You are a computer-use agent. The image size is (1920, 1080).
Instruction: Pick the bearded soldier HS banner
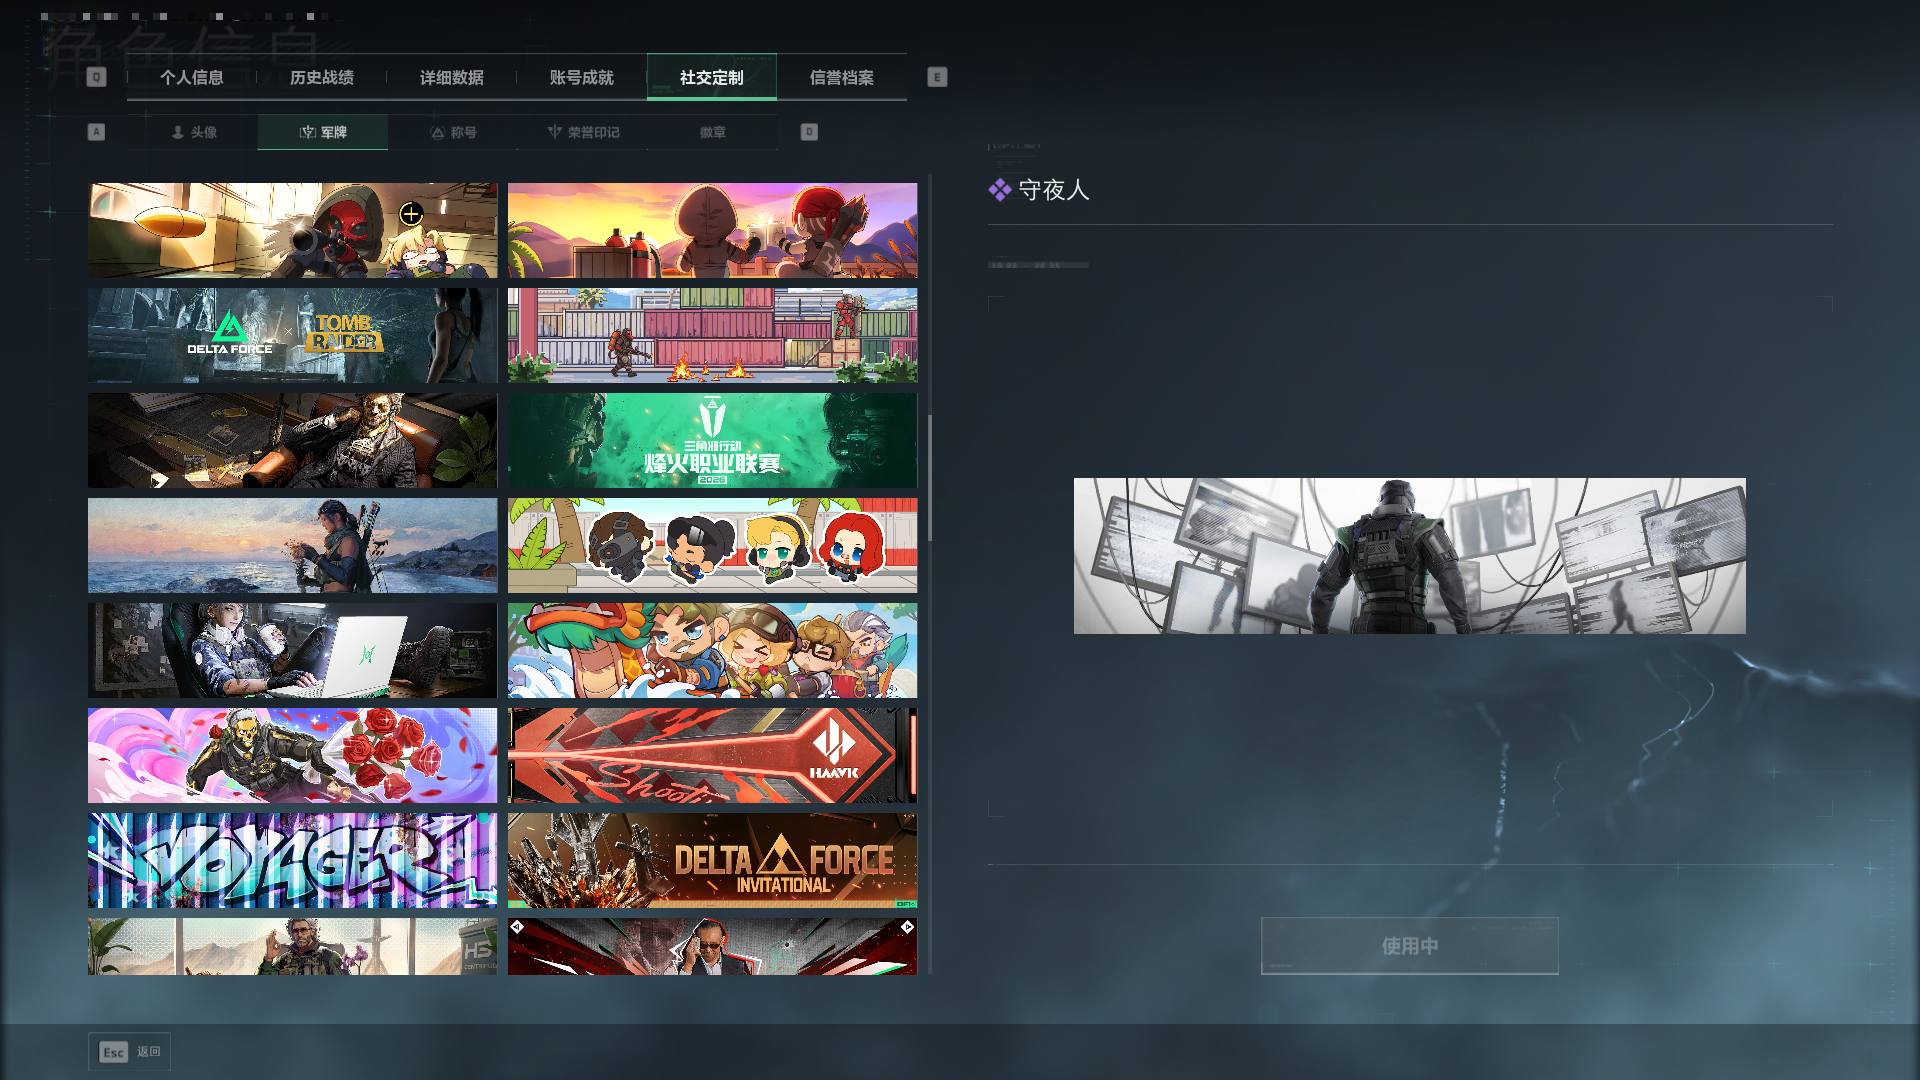[292, 947]
